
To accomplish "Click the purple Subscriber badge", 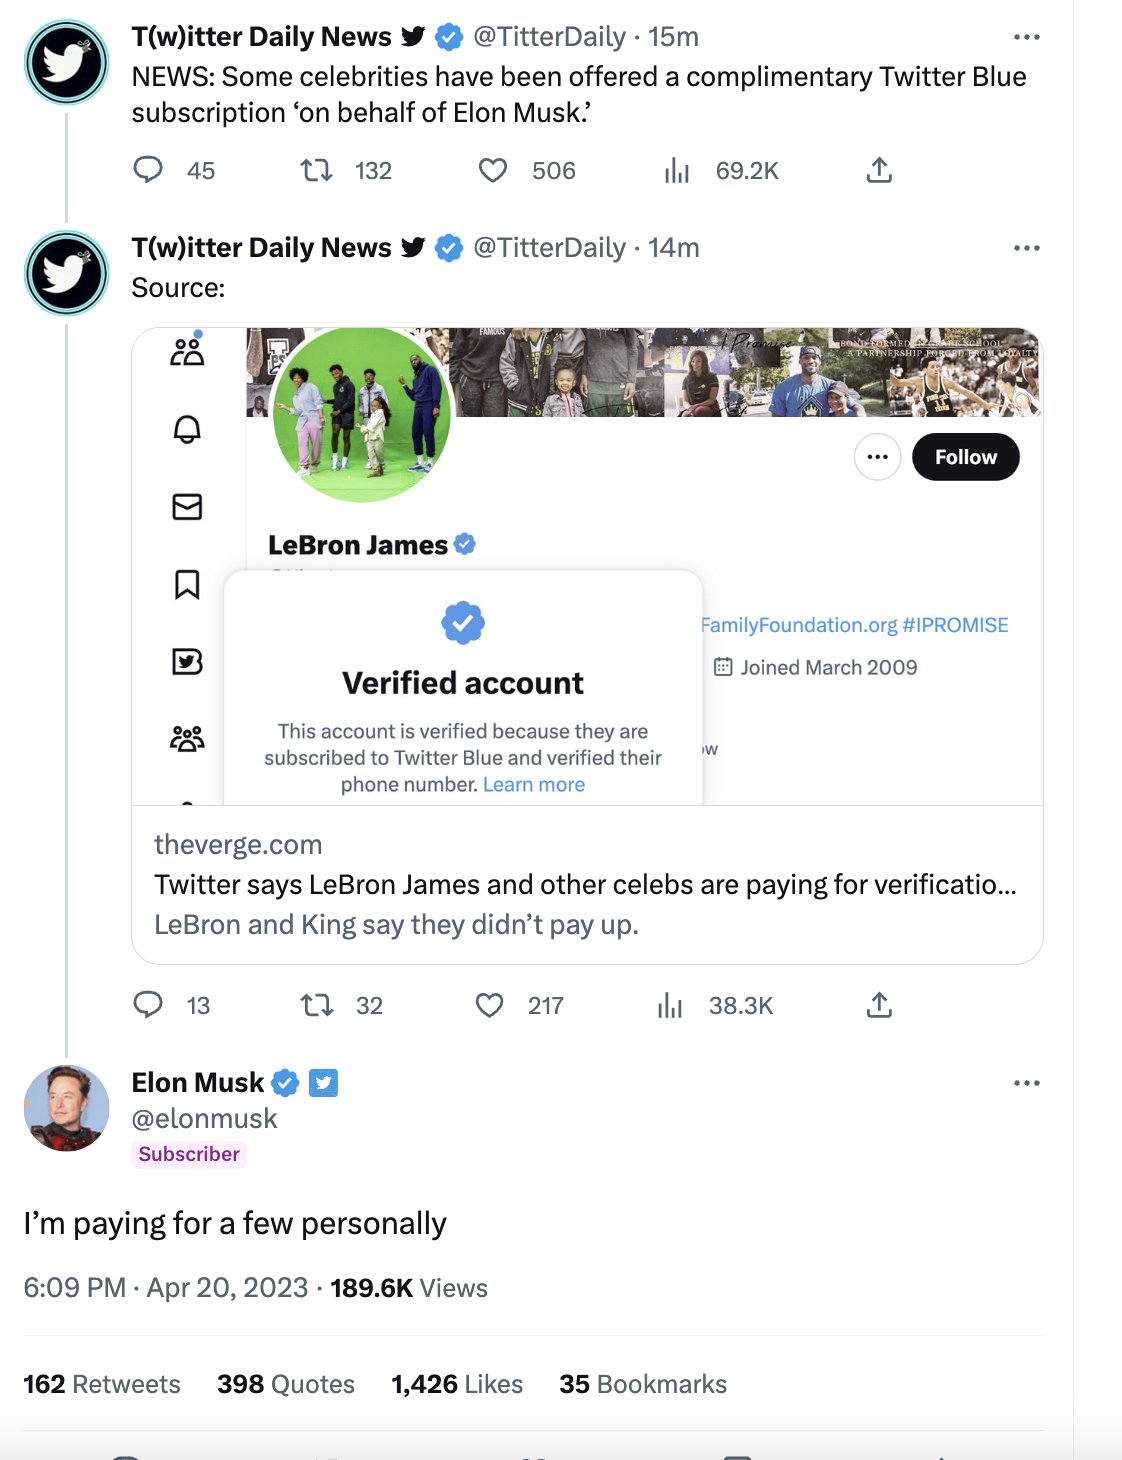I will pos(189,1154).
